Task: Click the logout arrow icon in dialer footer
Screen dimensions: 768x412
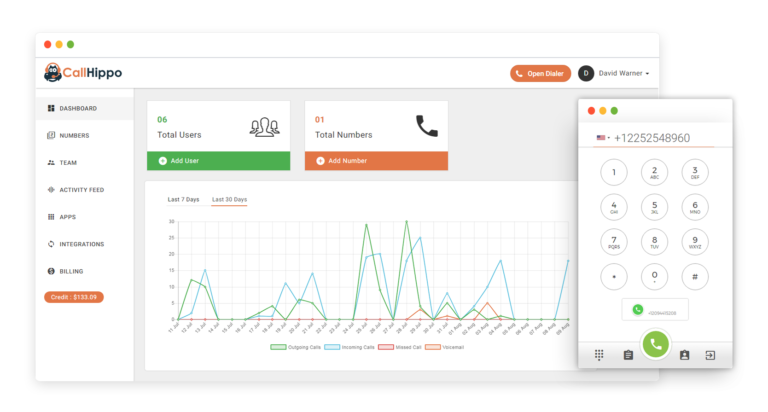Action: pos(710,355)
